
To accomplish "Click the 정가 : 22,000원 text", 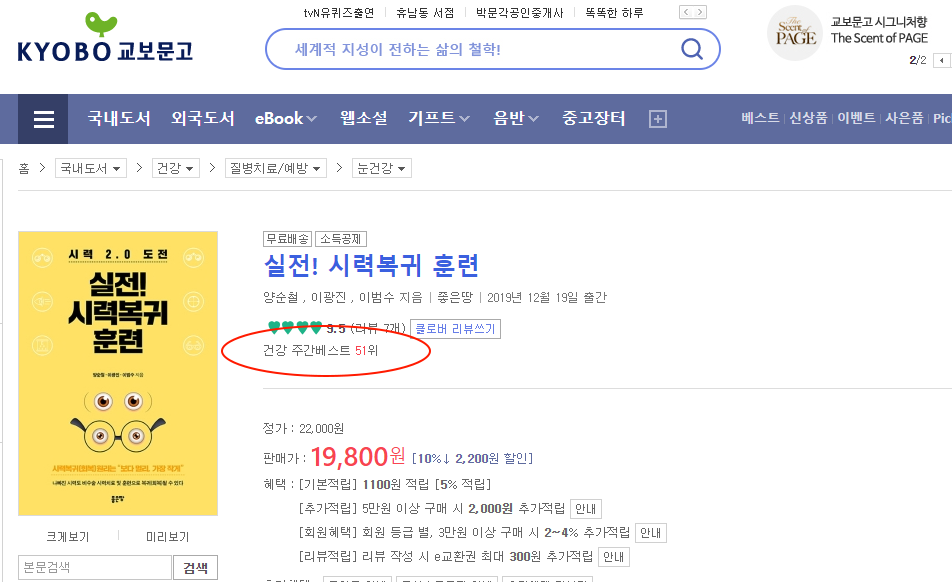I will click(x=303, y=428).
